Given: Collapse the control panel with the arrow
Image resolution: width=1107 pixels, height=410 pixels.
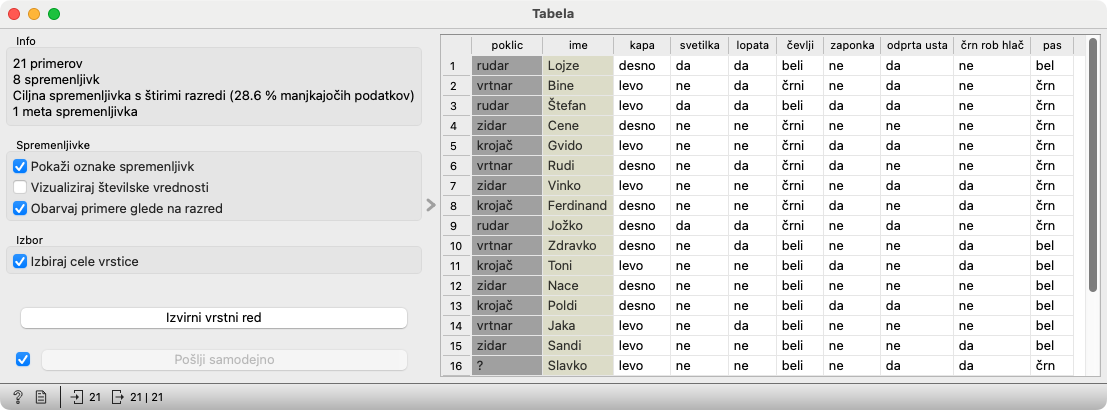Looking at the screenshot, I should click(431, 205).
